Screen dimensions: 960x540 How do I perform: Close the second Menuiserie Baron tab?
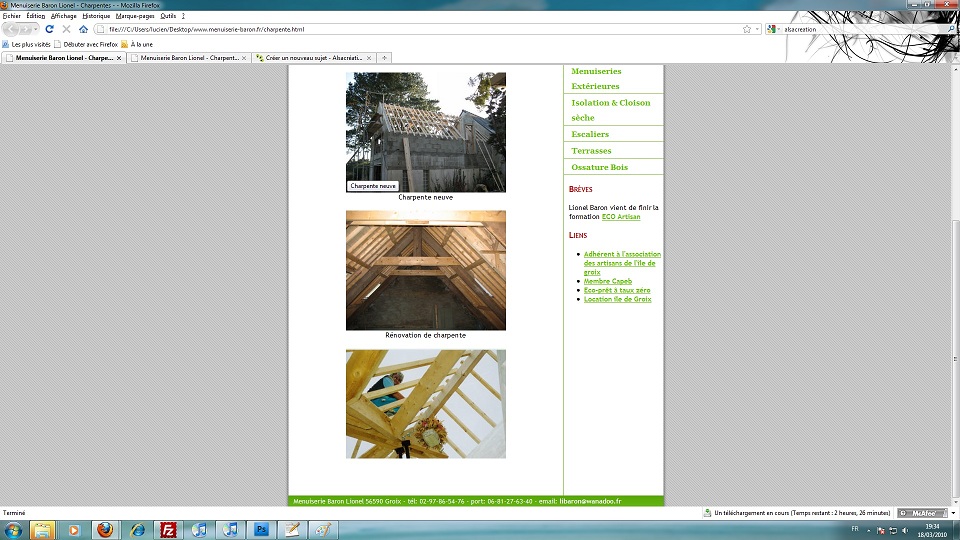pyautogui.click(x=244, y=58)
